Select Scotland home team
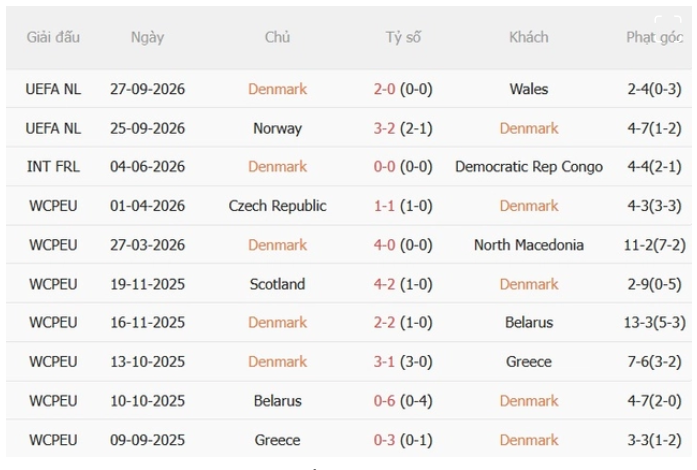The height and width of the screenshot is (470, 697). pos(277,284)
